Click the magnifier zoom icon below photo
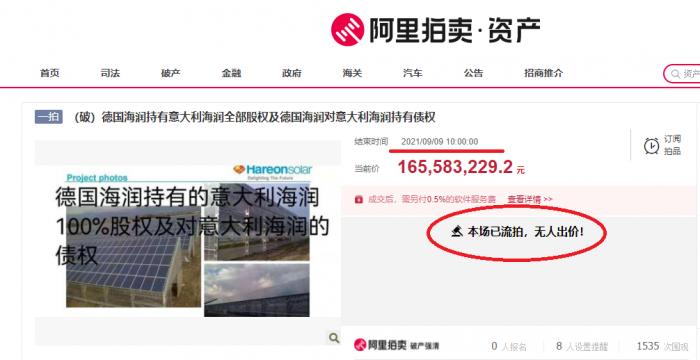This screenshot has height=360, width=700. (x=333, y=338)
